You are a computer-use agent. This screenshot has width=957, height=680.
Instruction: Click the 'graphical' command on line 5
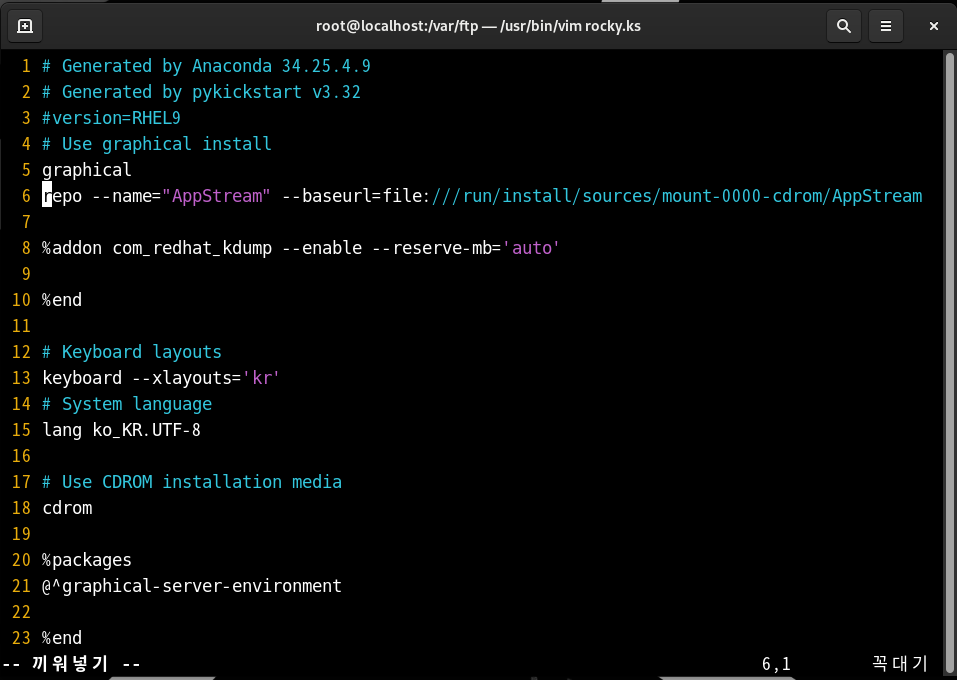(x=87, y=170)
